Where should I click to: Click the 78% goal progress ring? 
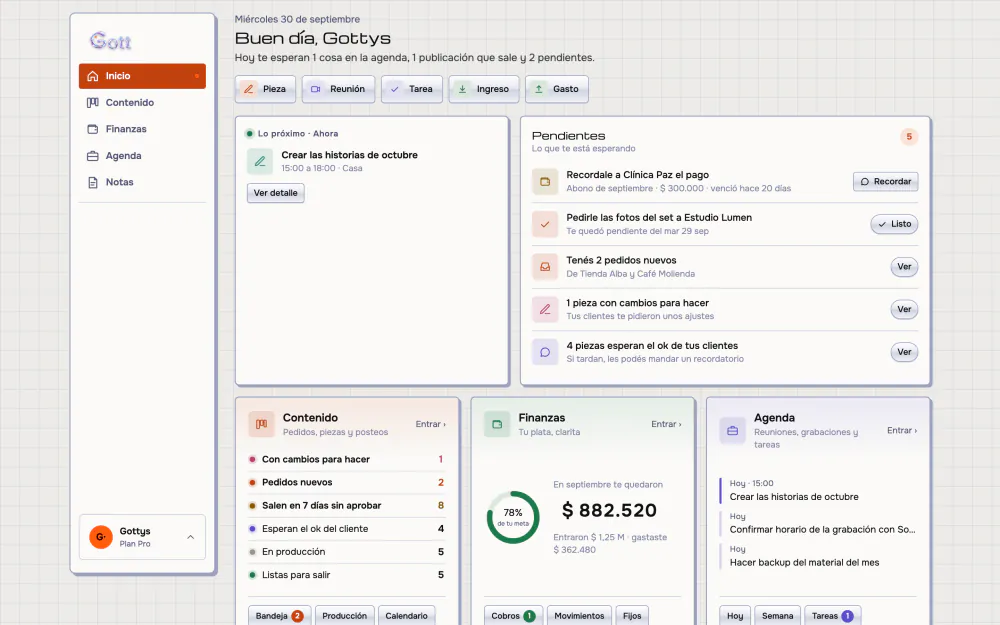(513, 517)
